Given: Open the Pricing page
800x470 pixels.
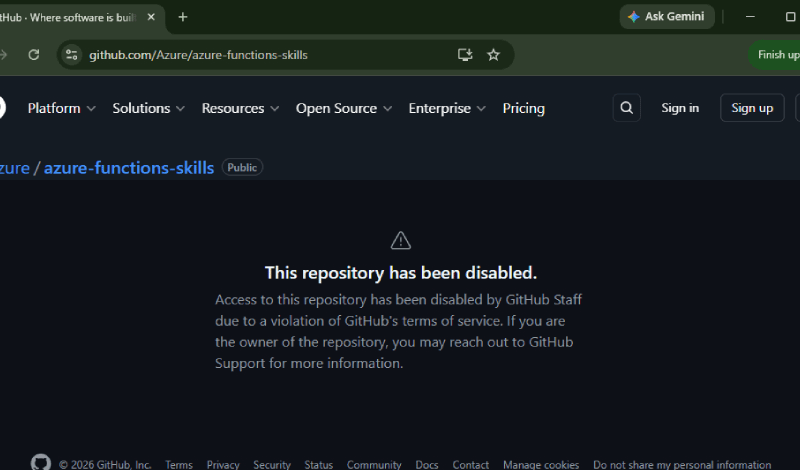Looking at the screenshot, I should (523, 108).
